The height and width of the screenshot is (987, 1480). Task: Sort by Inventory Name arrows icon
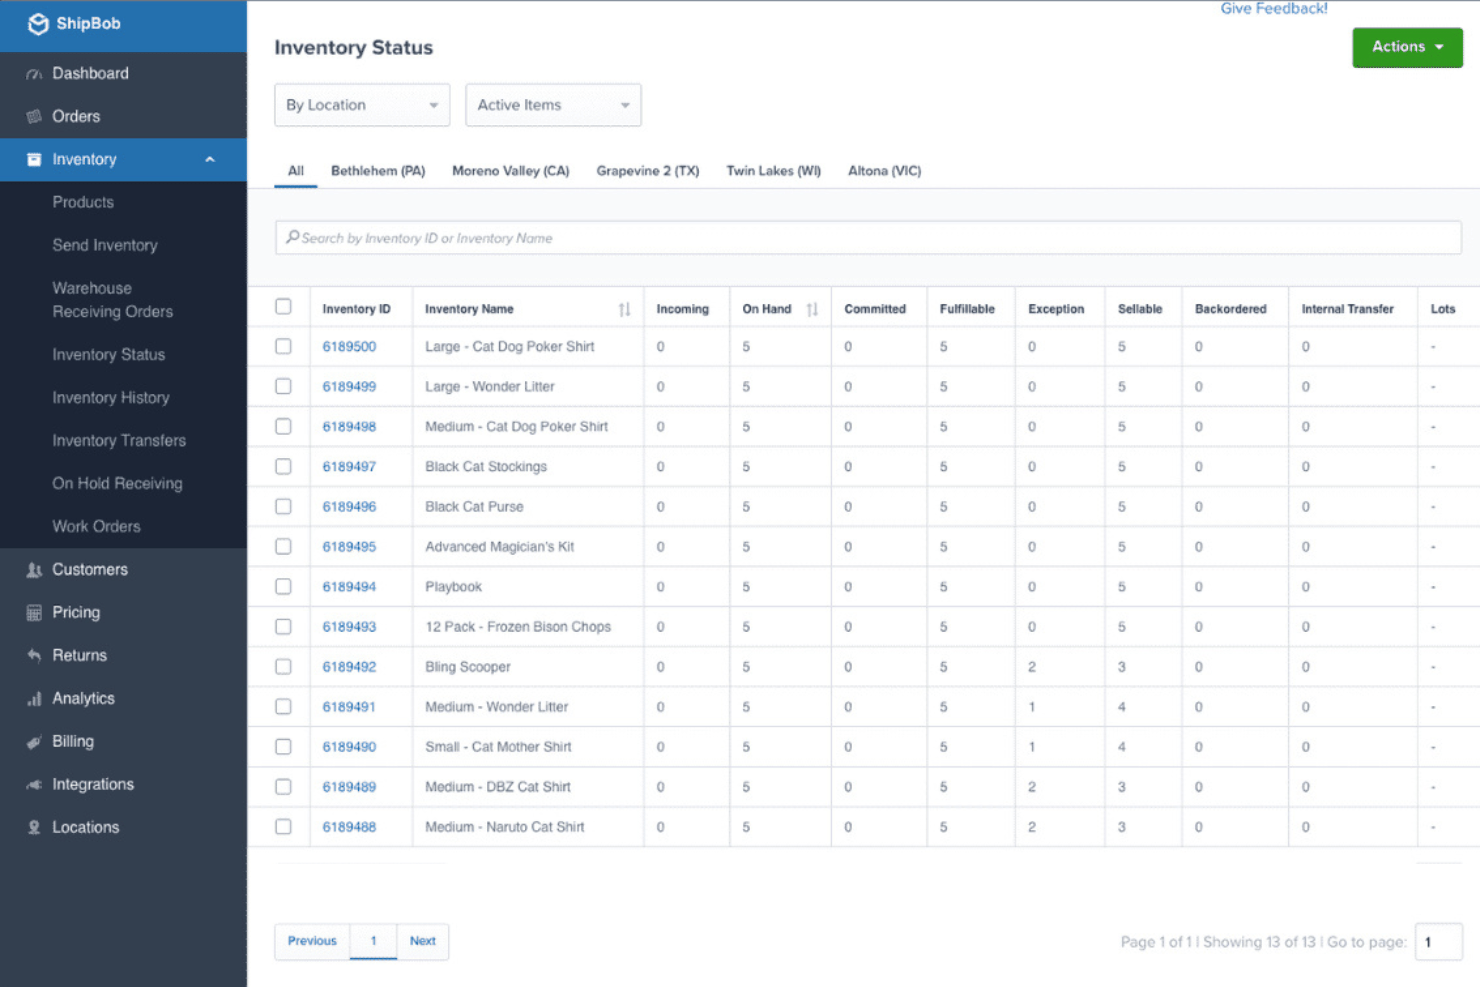(624, 310)
